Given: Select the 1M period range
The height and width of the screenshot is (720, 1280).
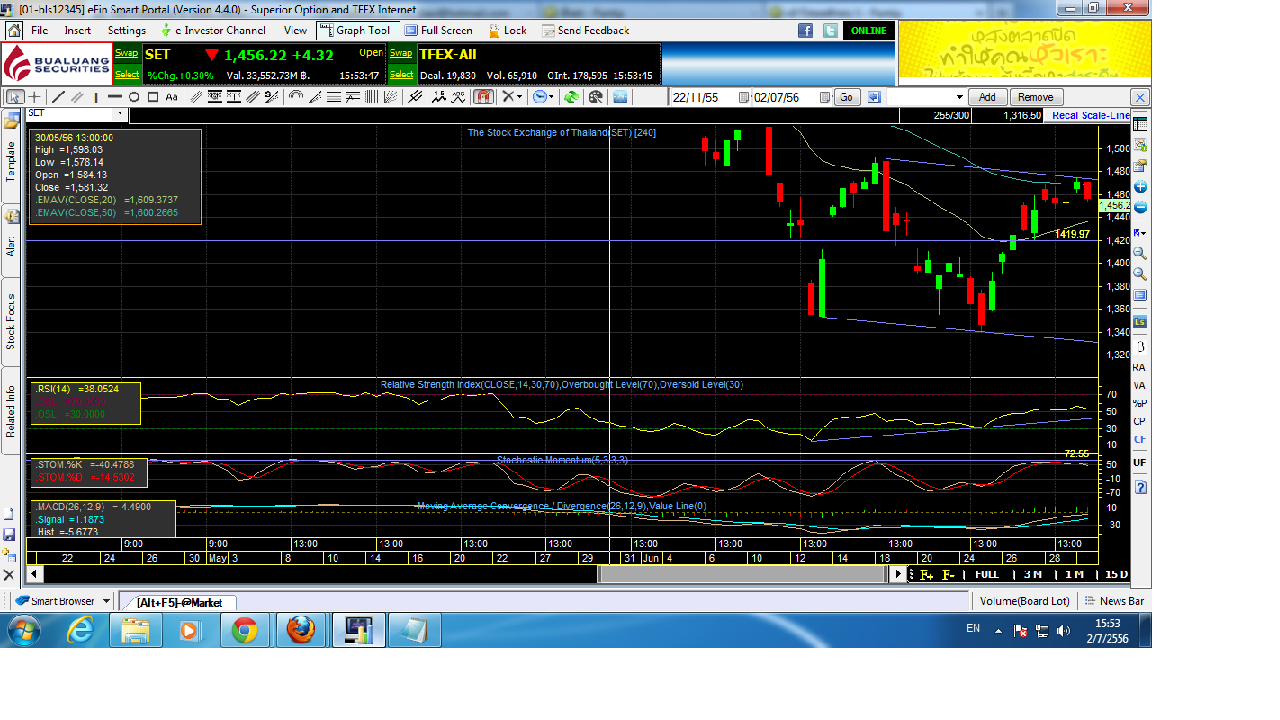Looking at the screenshot, I should [1074, 574].
